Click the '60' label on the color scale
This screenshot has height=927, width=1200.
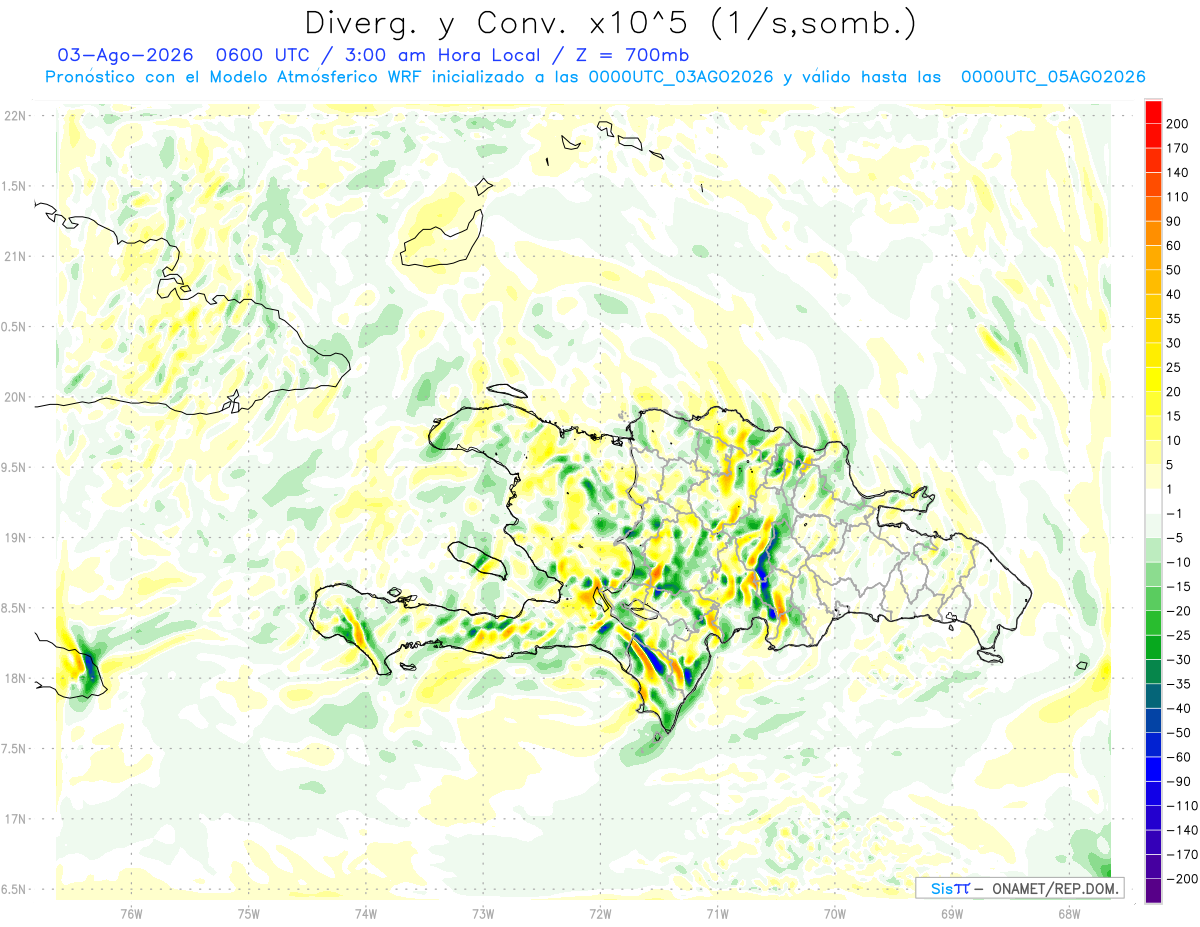coord(1175,246)
